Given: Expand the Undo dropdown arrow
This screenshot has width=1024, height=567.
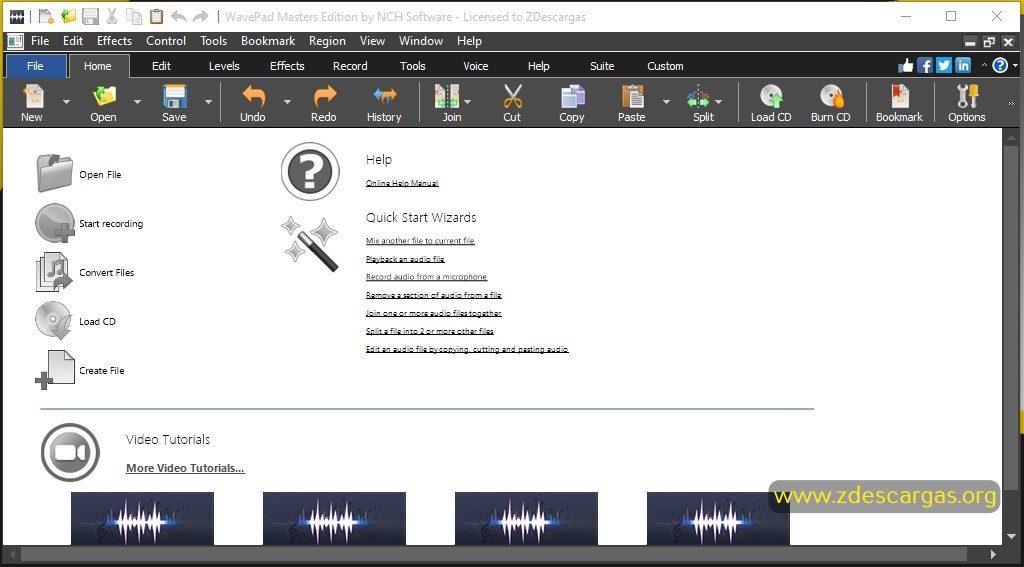Looking at the screenshot, I should click(x=287, y=102).
